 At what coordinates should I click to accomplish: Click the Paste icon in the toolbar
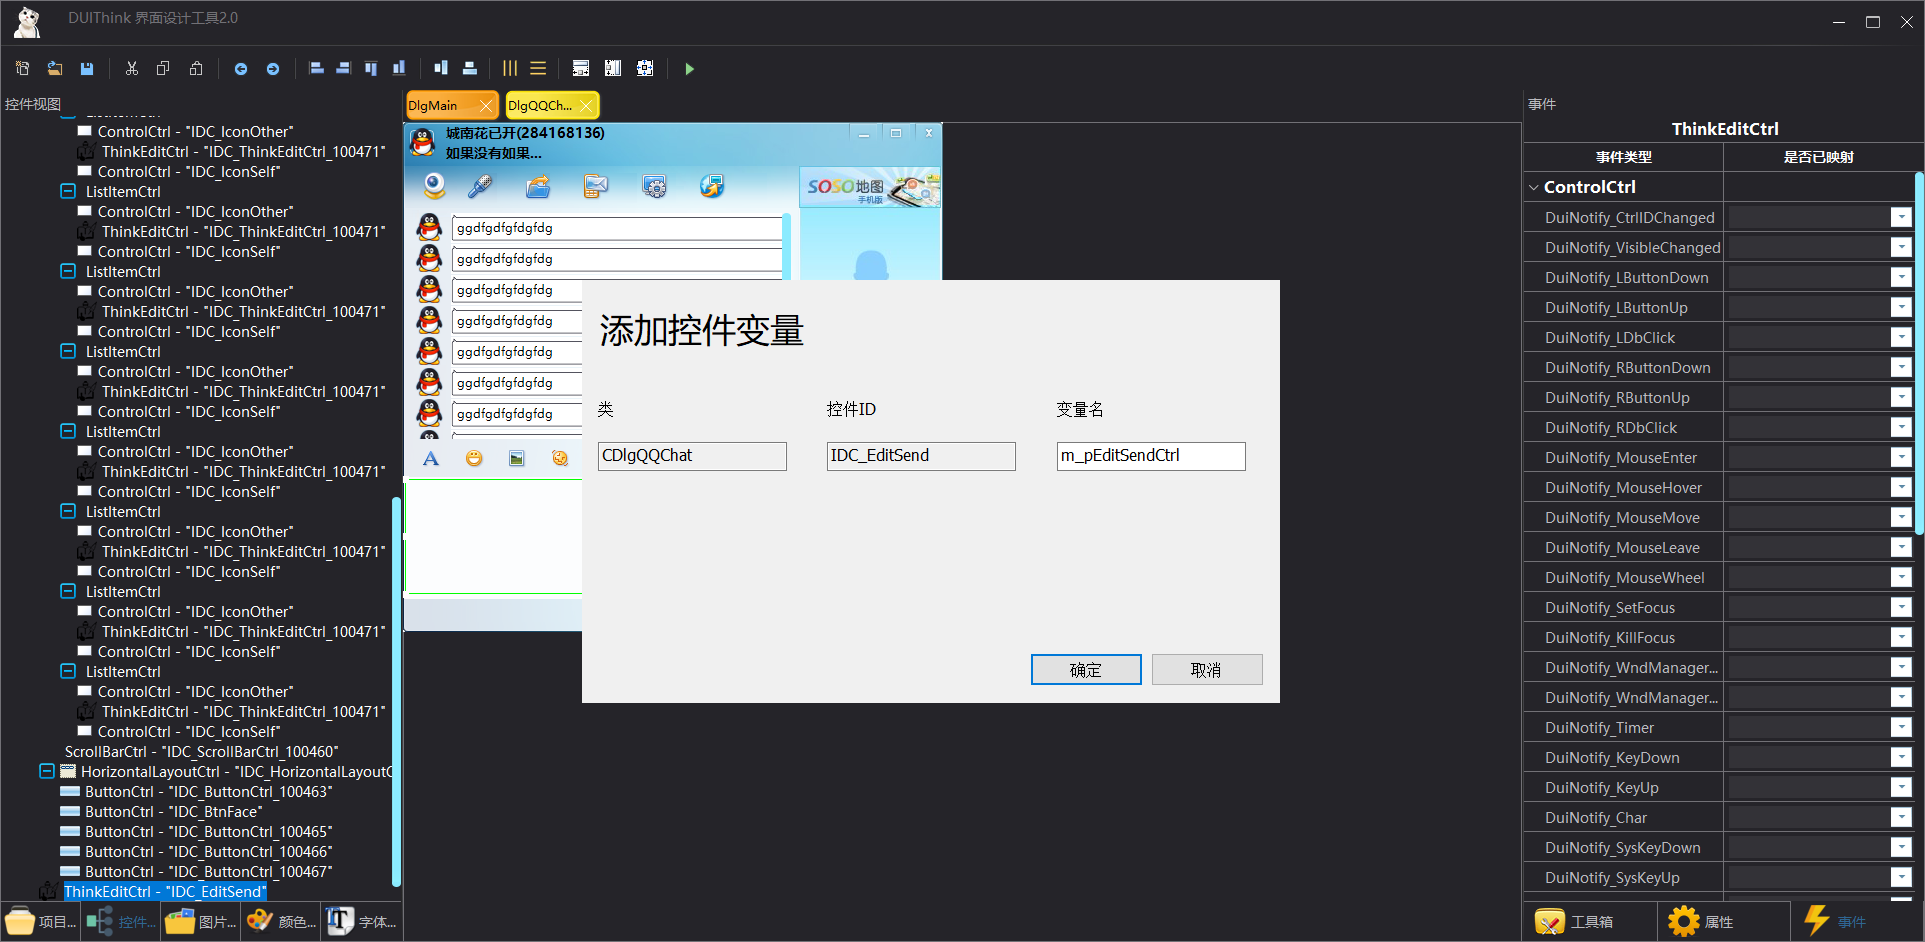196,69
